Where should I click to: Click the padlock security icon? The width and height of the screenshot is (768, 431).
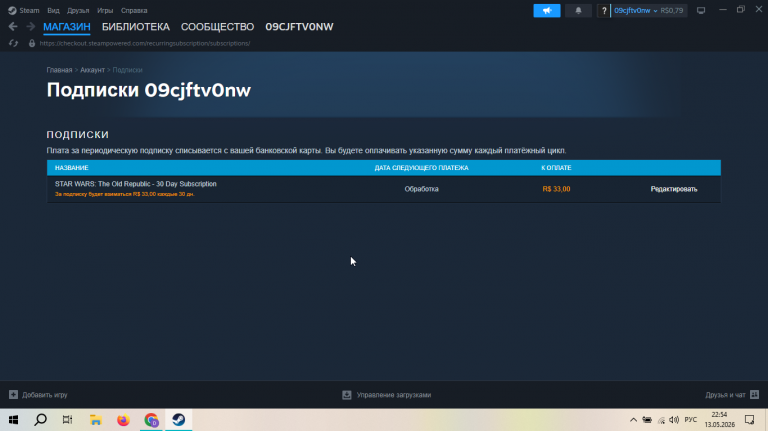pos(32,43)
